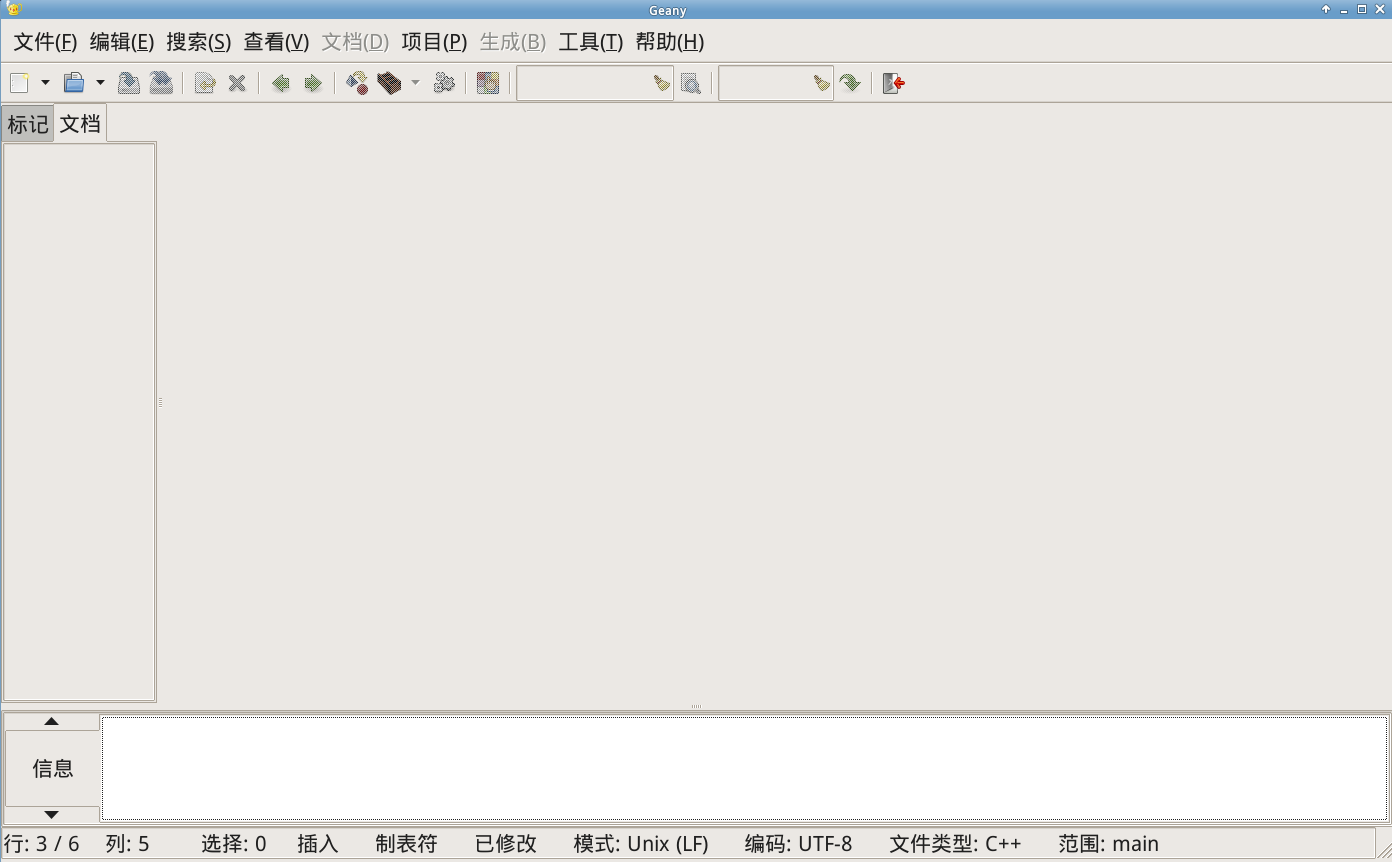Expand the recent files dropdown arrow
Viewport: 1392px width, 862px height.
pyautogui.click(x=100, y=83)
